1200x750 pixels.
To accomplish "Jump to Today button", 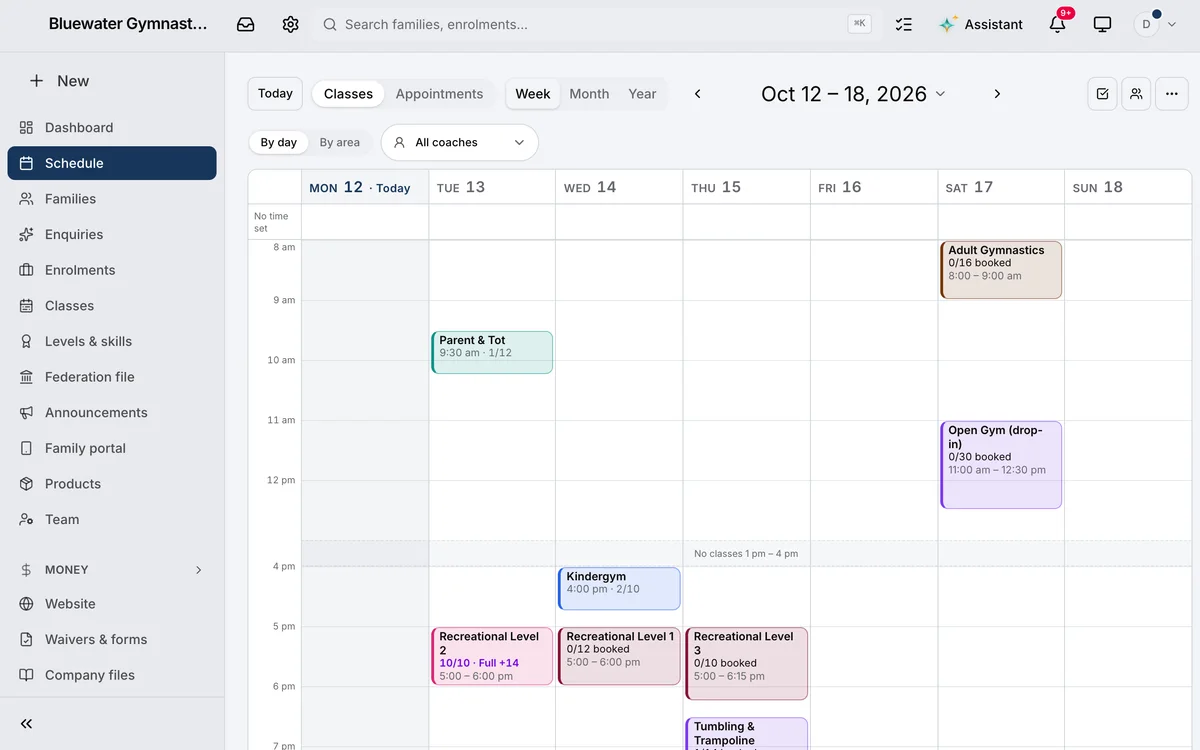I will click(275, 93).
